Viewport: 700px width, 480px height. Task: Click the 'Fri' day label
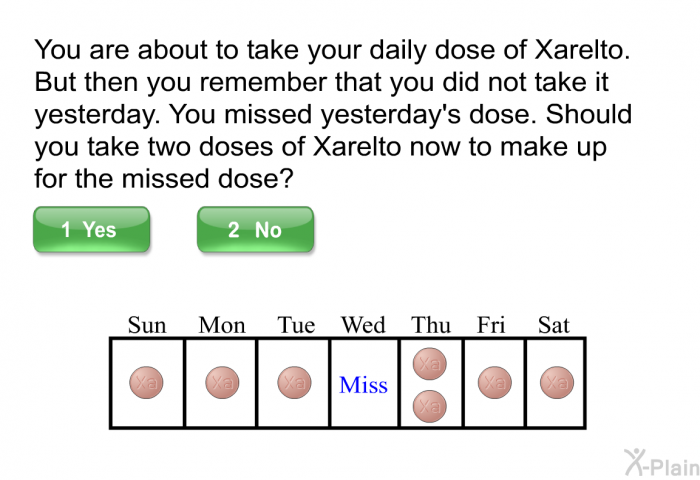(x=491, y=325)
